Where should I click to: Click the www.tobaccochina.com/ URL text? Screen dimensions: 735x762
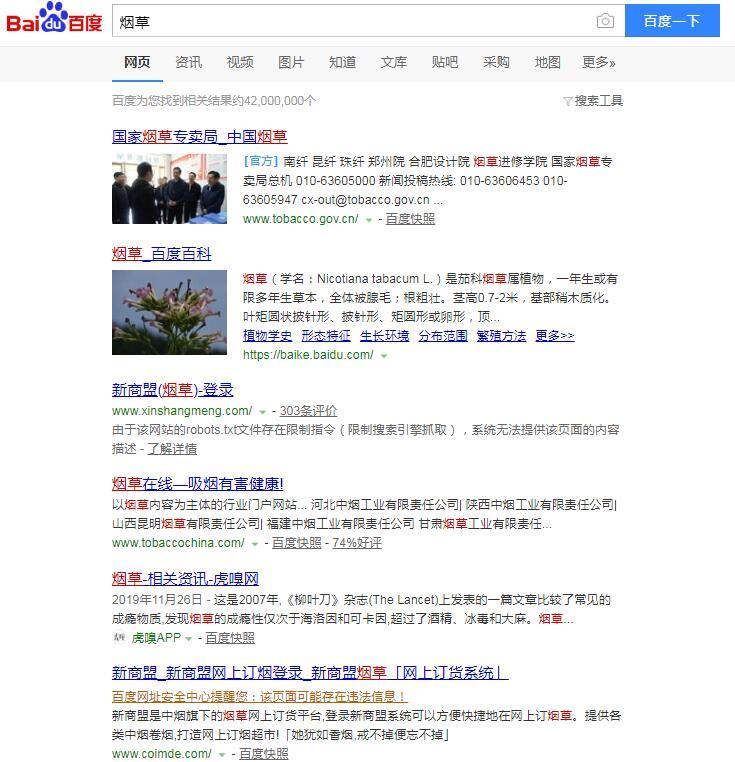click(178, 543)
